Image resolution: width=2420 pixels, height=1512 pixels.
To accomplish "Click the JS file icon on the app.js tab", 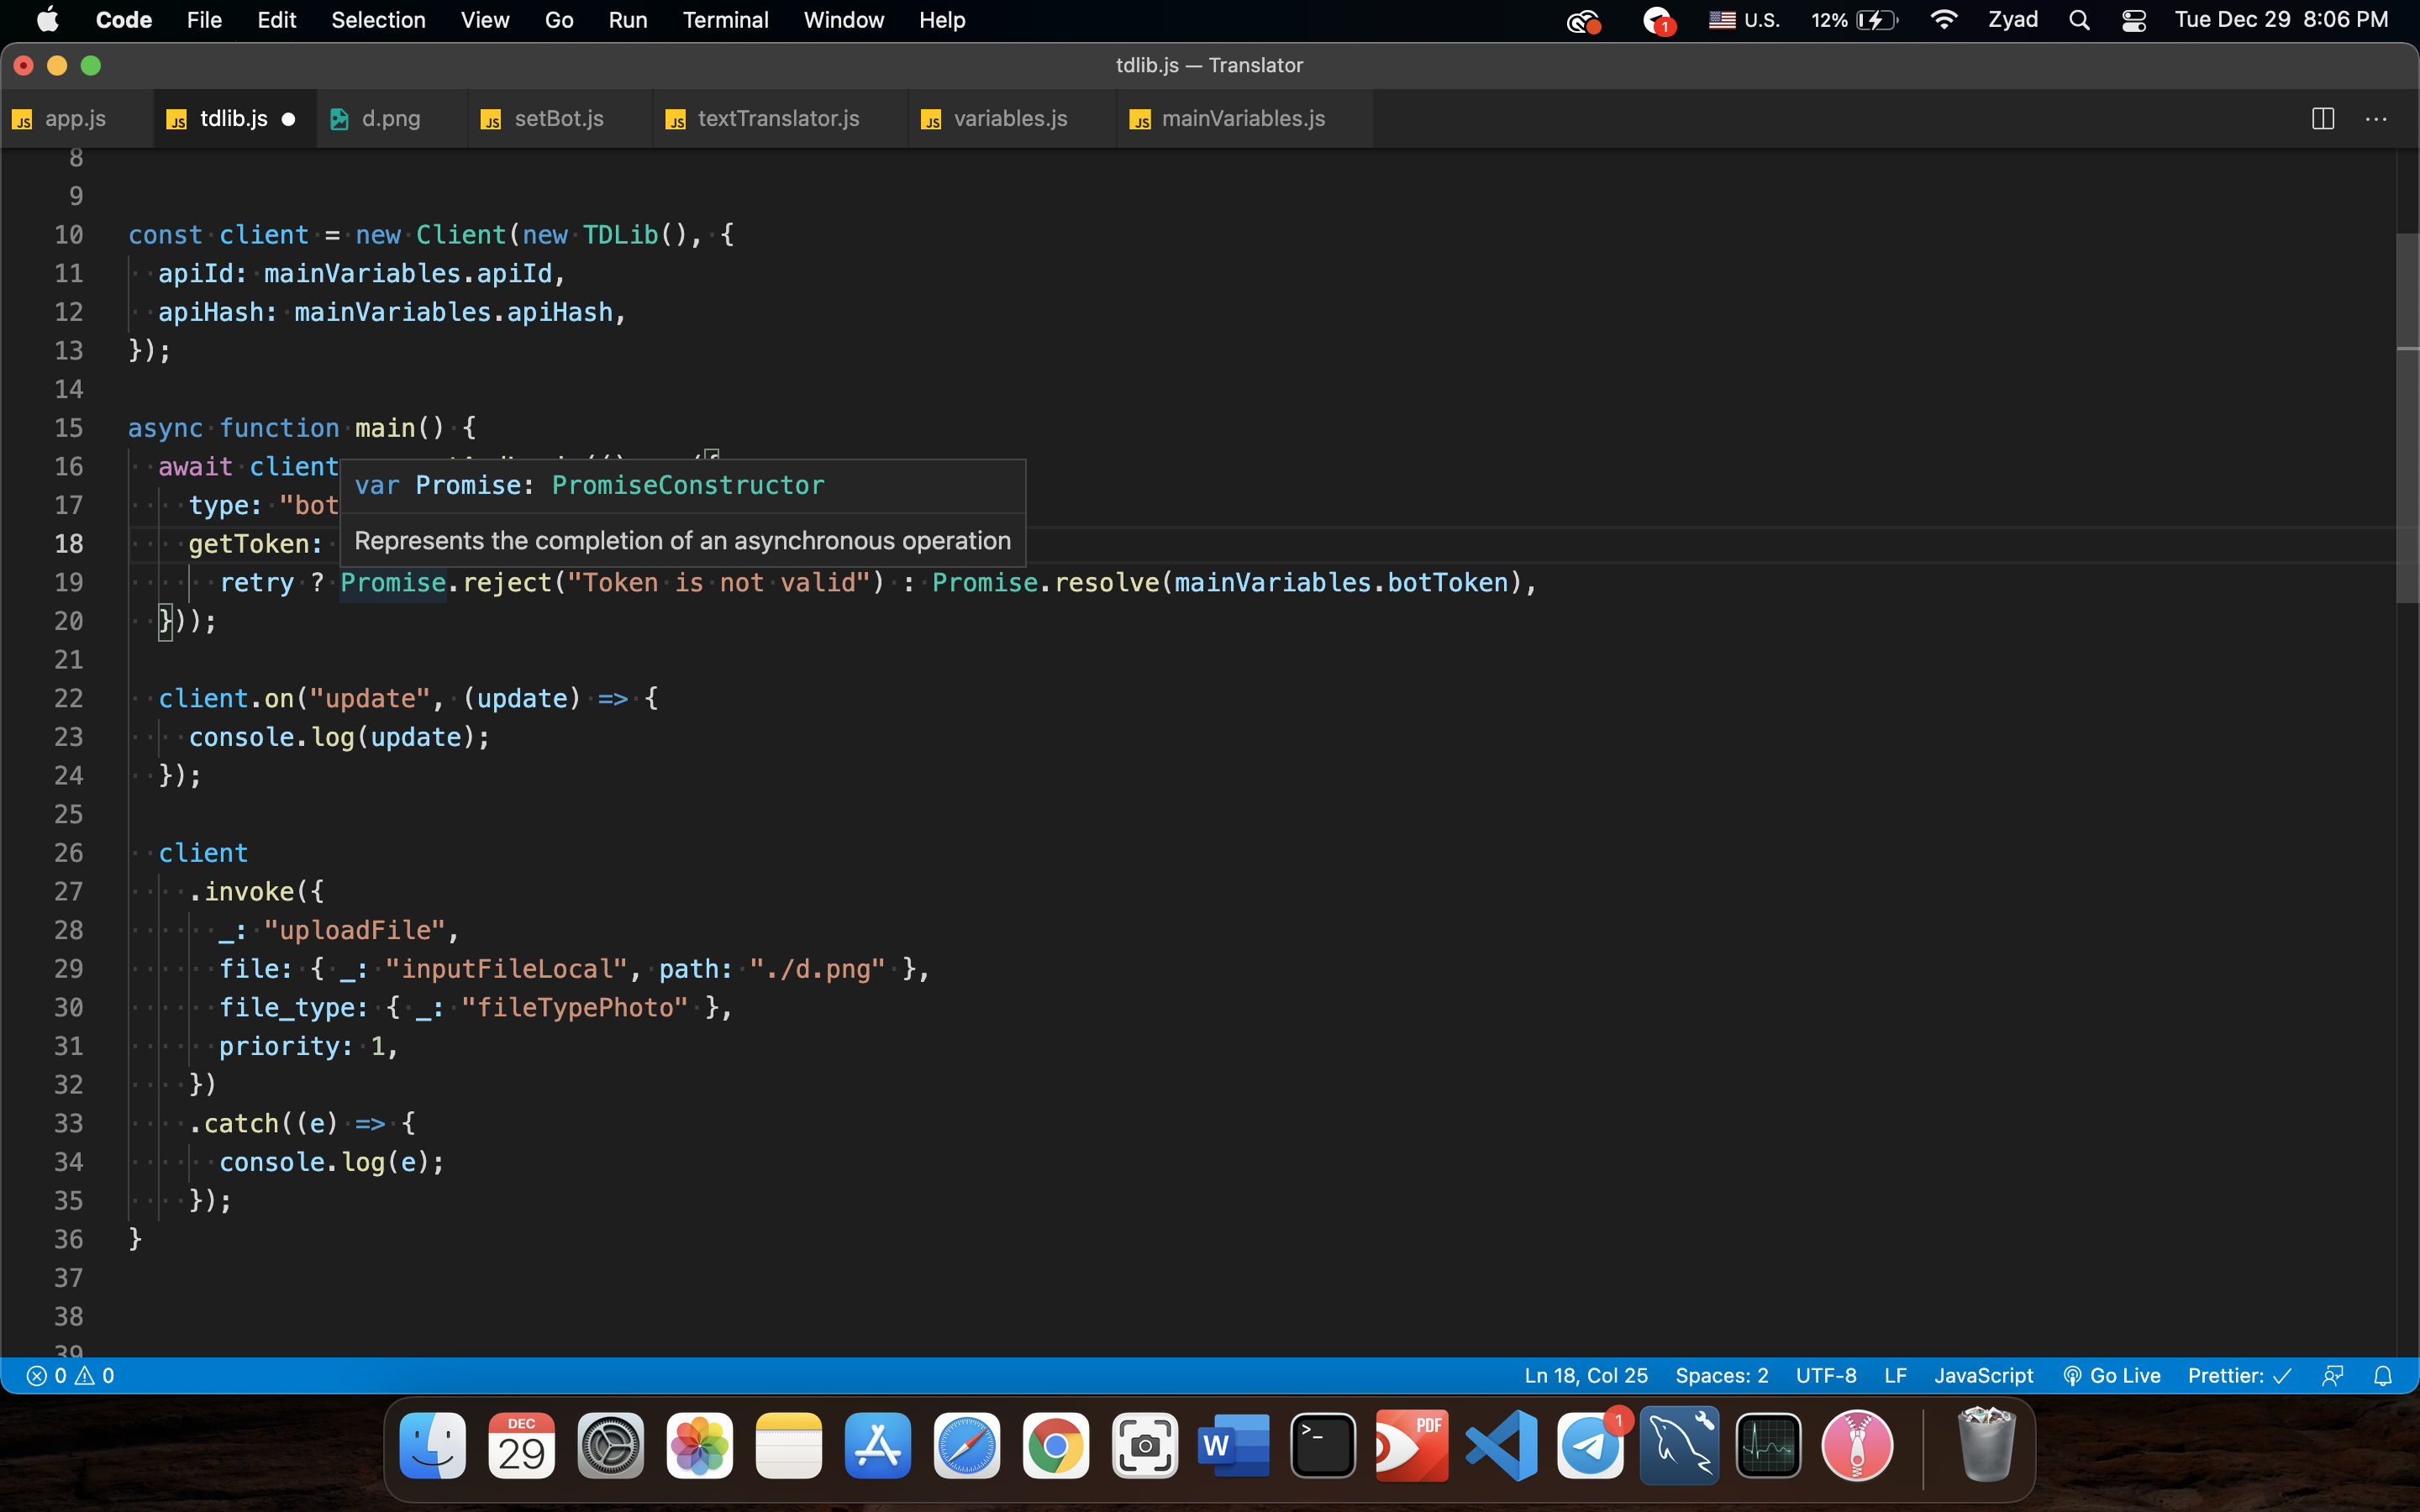I will [x=22, y=119].
